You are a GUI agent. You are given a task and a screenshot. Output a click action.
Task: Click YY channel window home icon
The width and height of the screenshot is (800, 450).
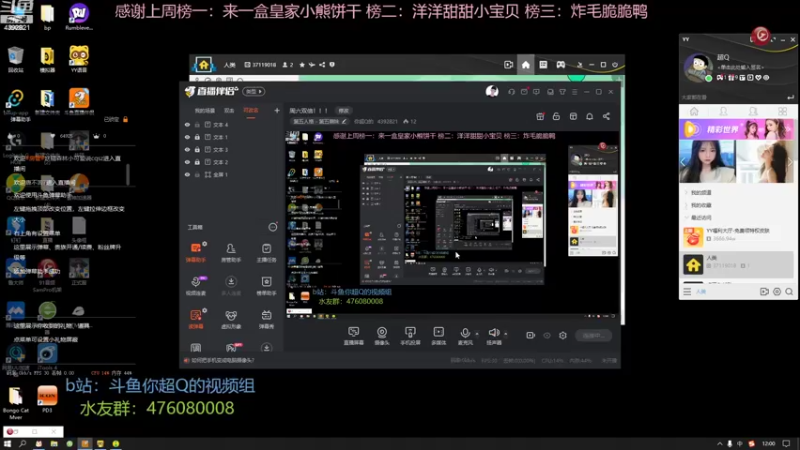pos(526,65)
